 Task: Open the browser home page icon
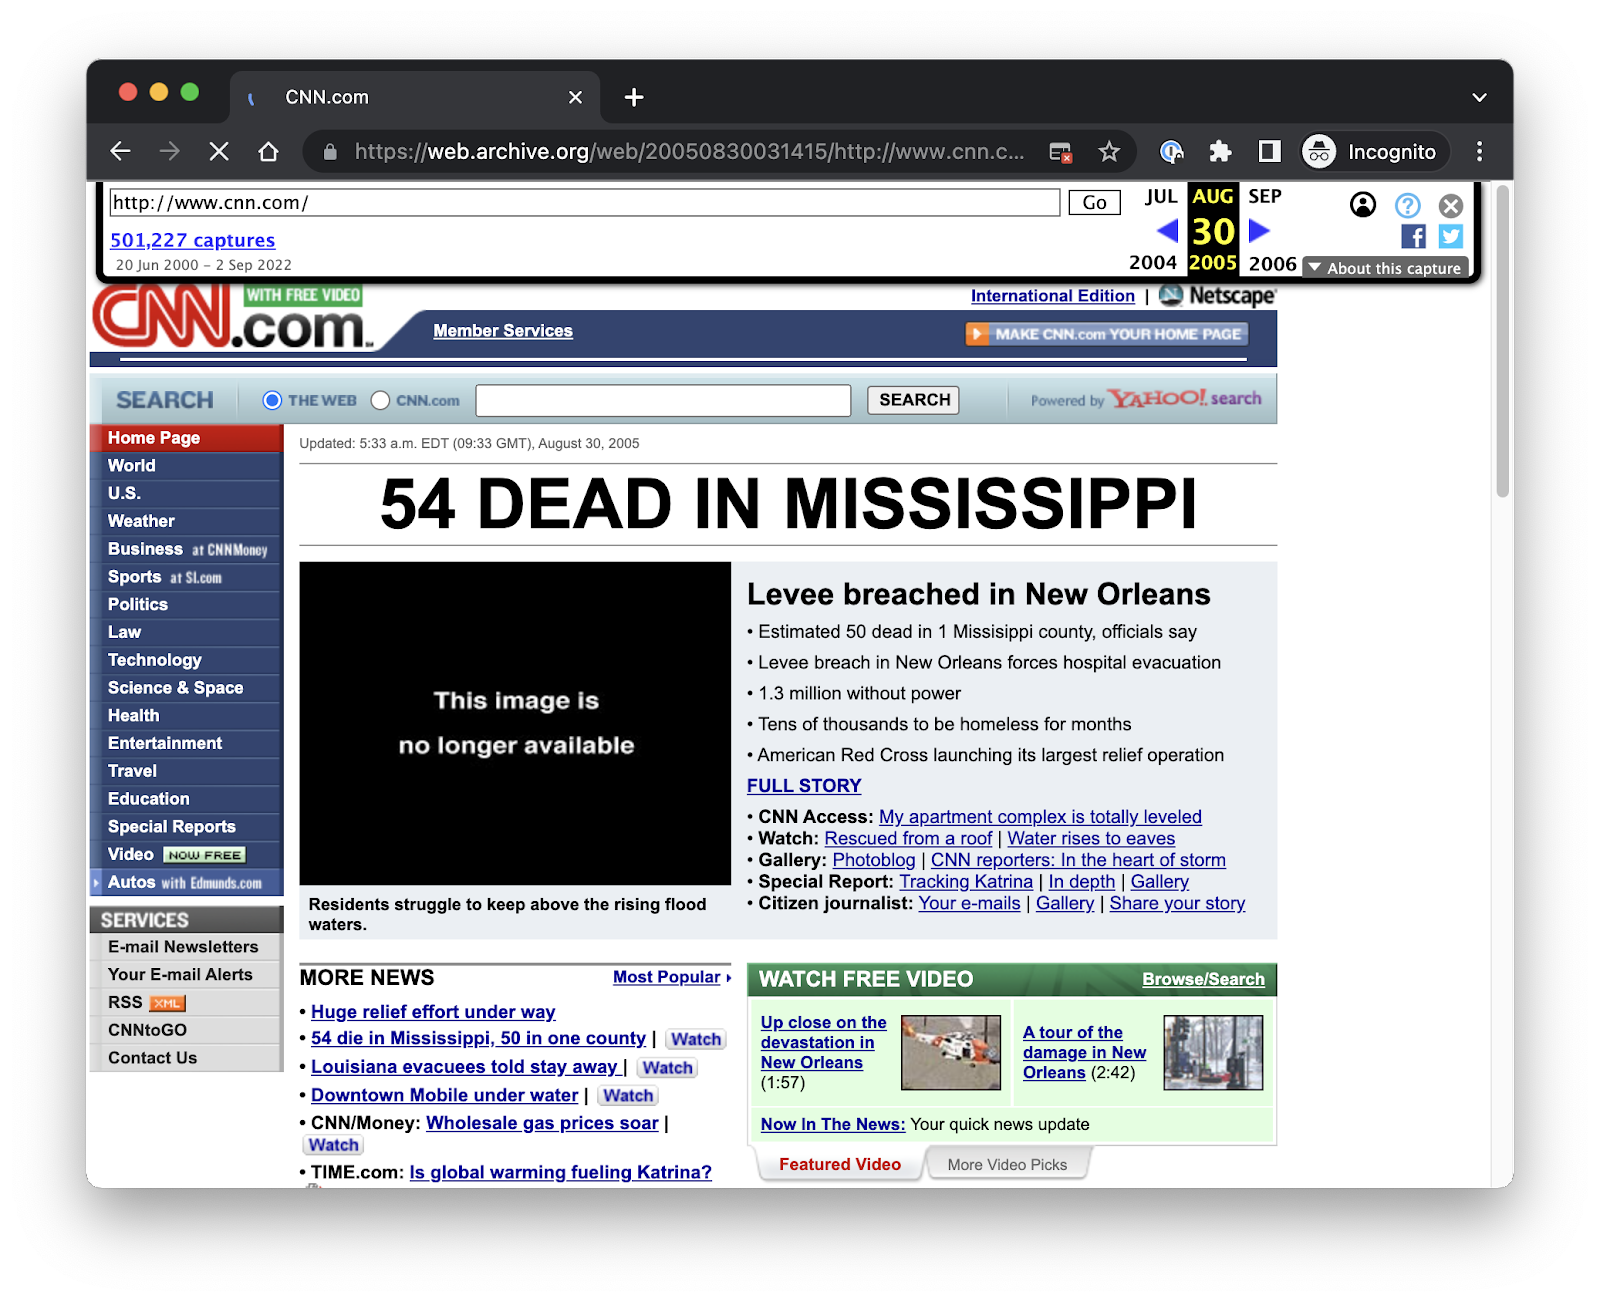(268, 151)
